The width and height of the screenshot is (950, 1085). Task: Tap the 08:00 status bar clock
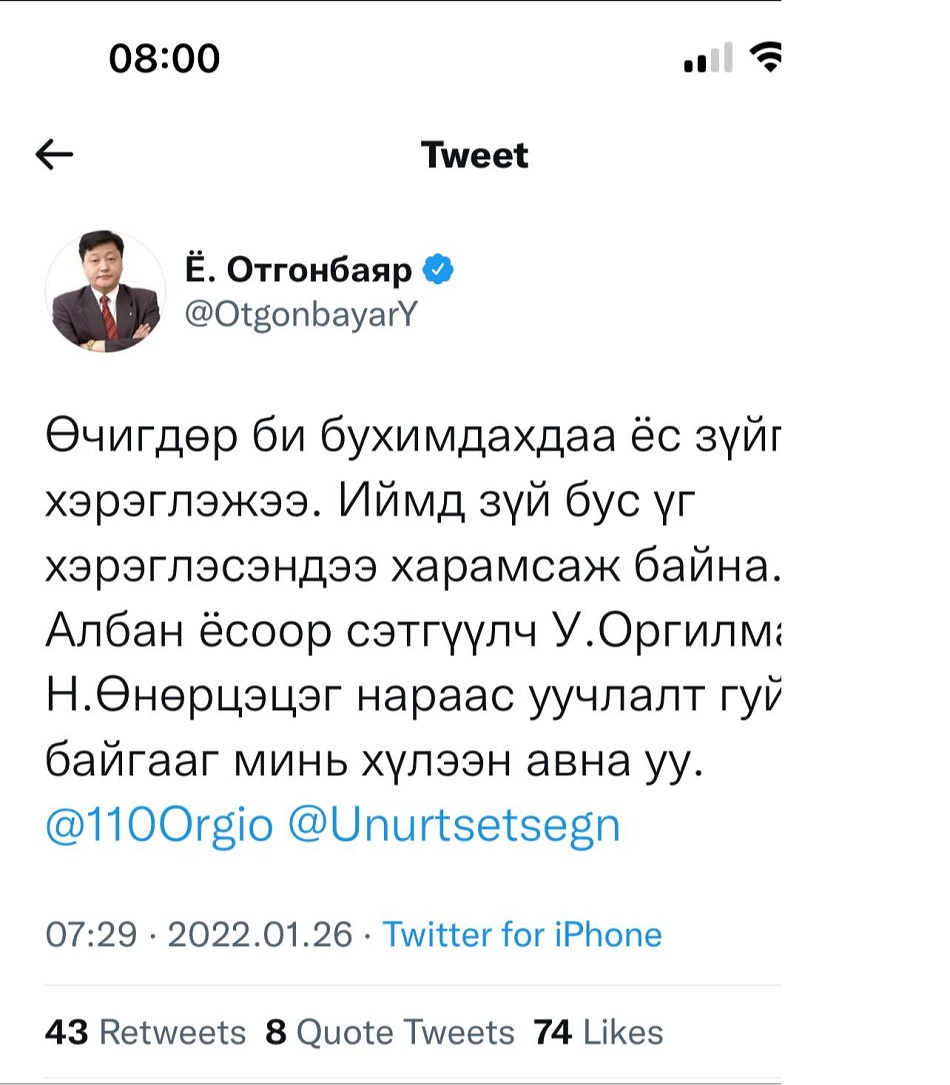164,58
